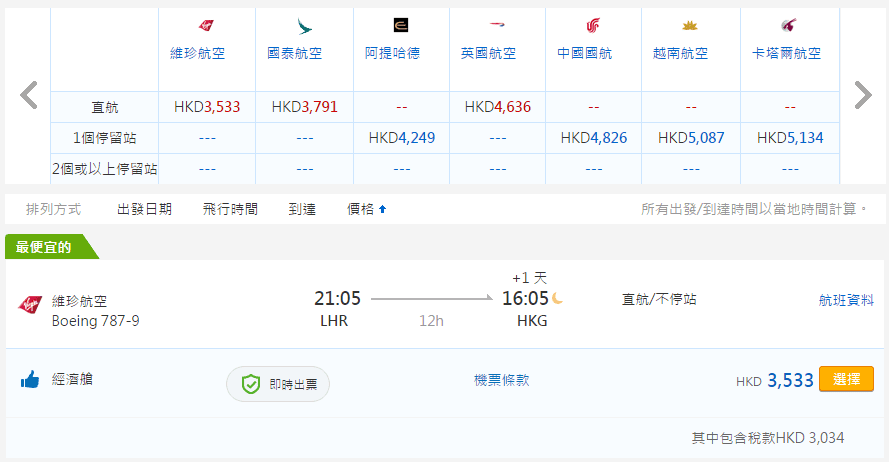The image size is (889, 462).
Task: Sort results by 到達 time
Action: coord(302,209)
